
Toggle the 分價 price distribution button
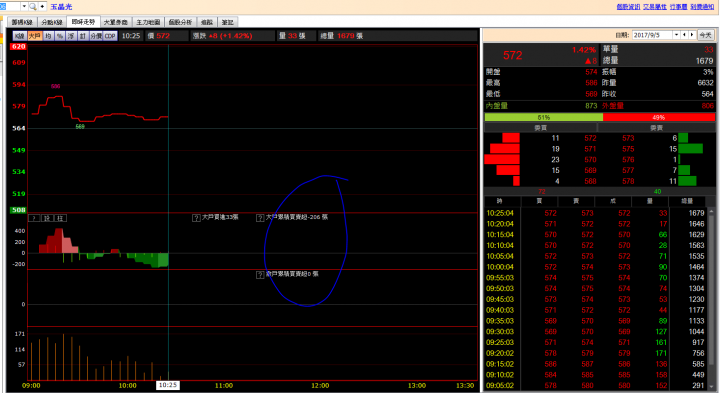[x=96, y=36]
